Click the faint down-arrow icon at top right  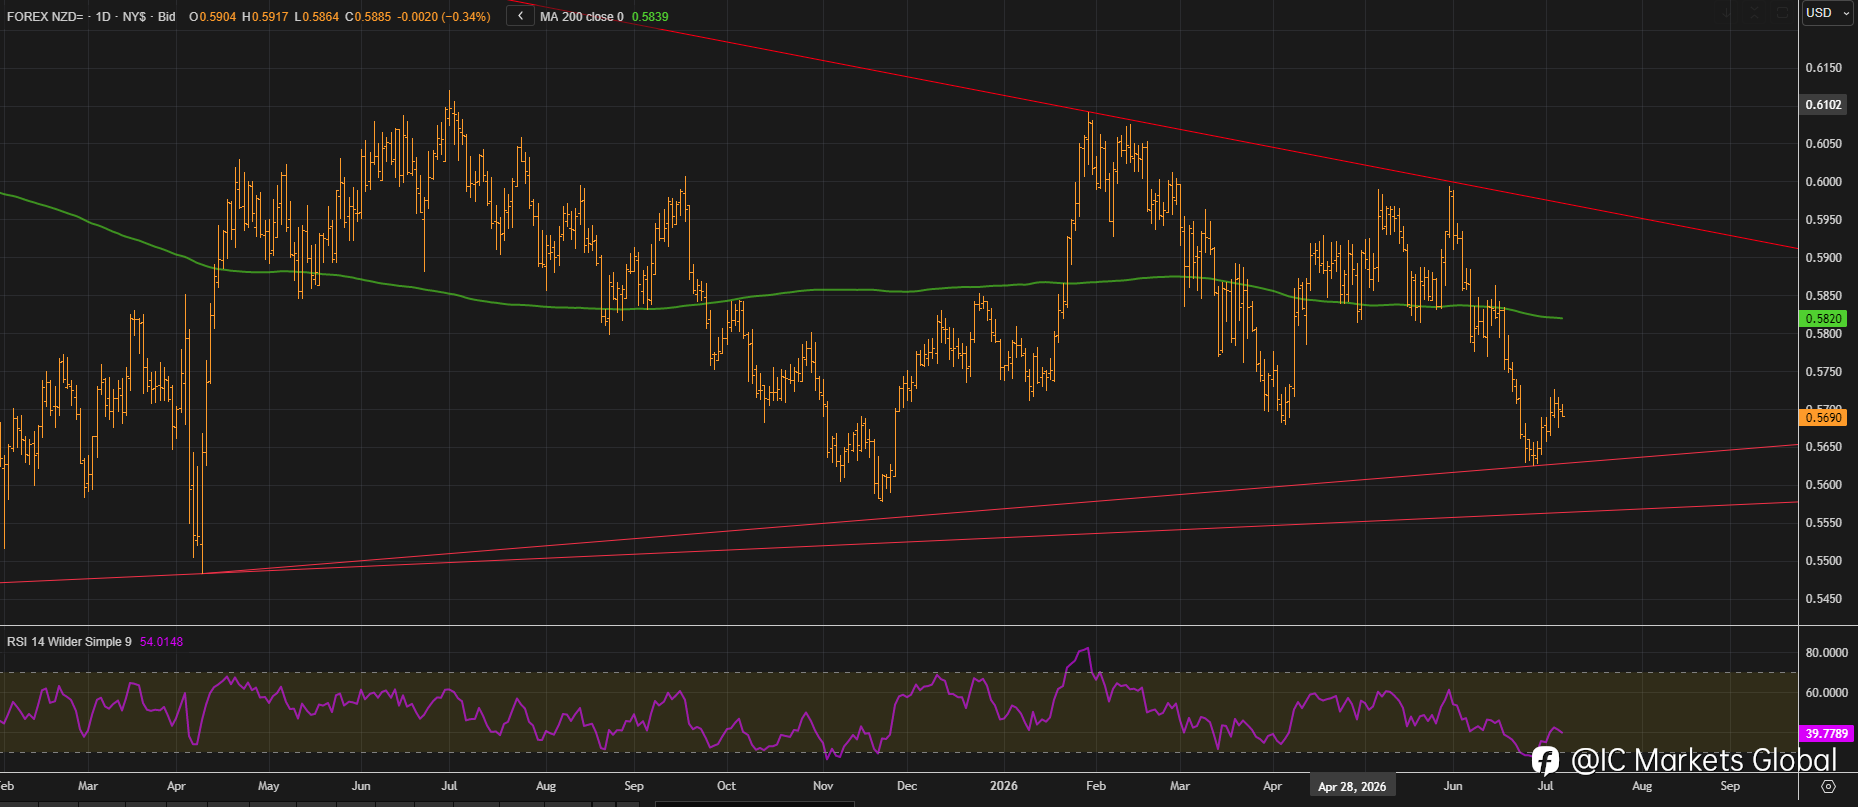(x=1727, y=13)
